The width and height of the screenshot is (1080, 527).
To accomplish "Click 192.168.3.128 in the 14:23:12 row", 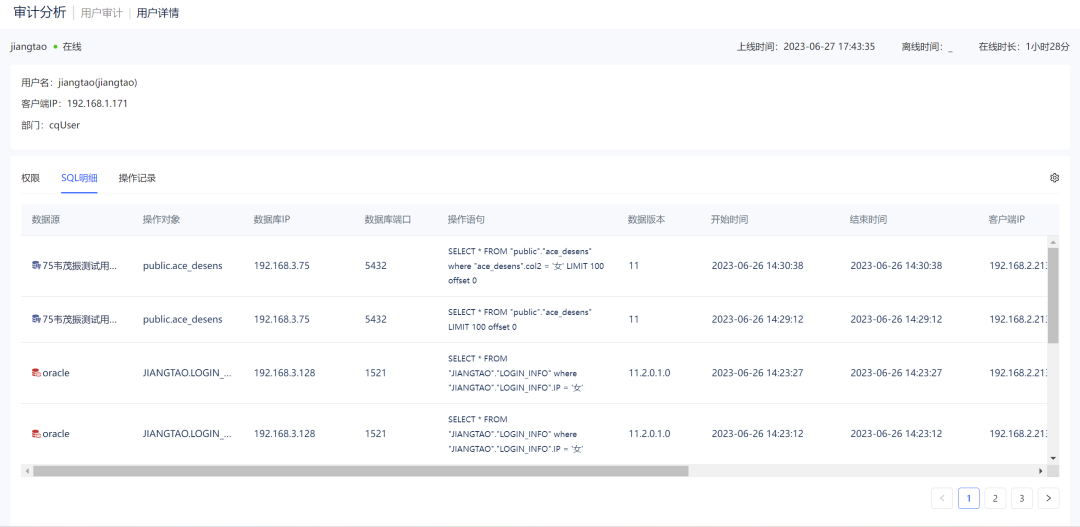I will [x=284, y=434].
